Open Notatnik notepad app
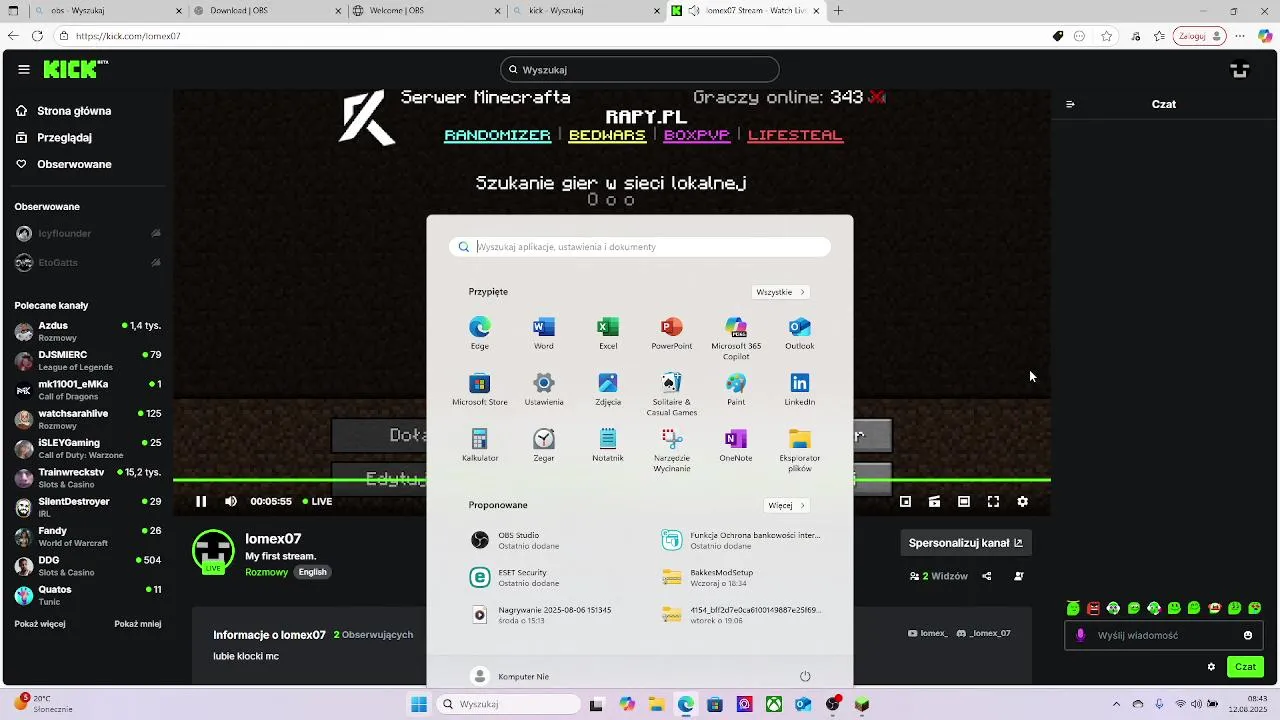This screenshot has height=720, width=1280. tap(608, 445)
